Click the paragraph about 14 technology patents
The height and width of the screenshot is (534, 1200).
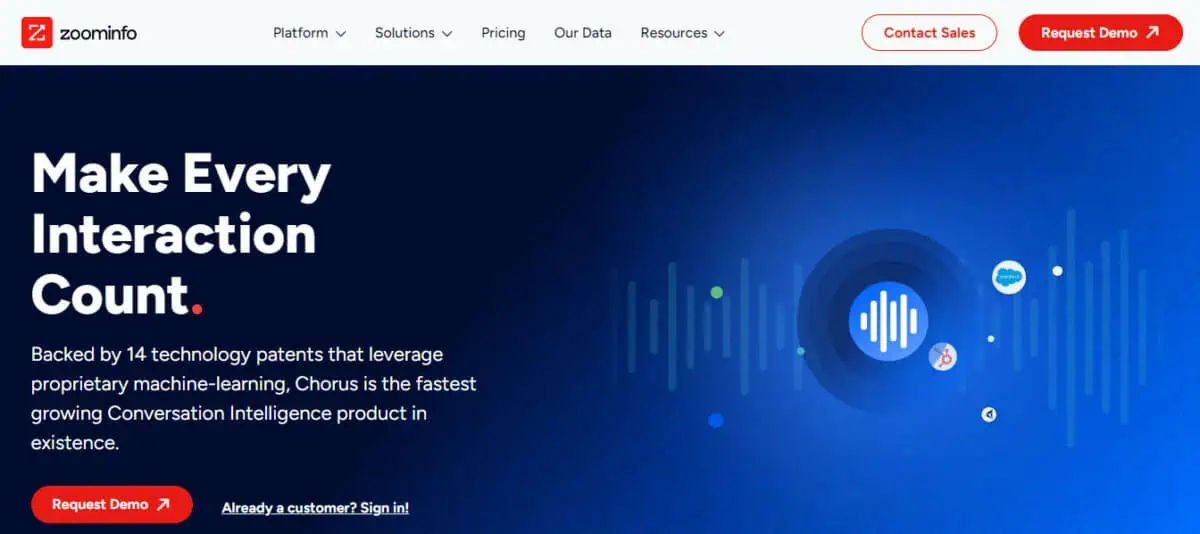coord(254,398)
